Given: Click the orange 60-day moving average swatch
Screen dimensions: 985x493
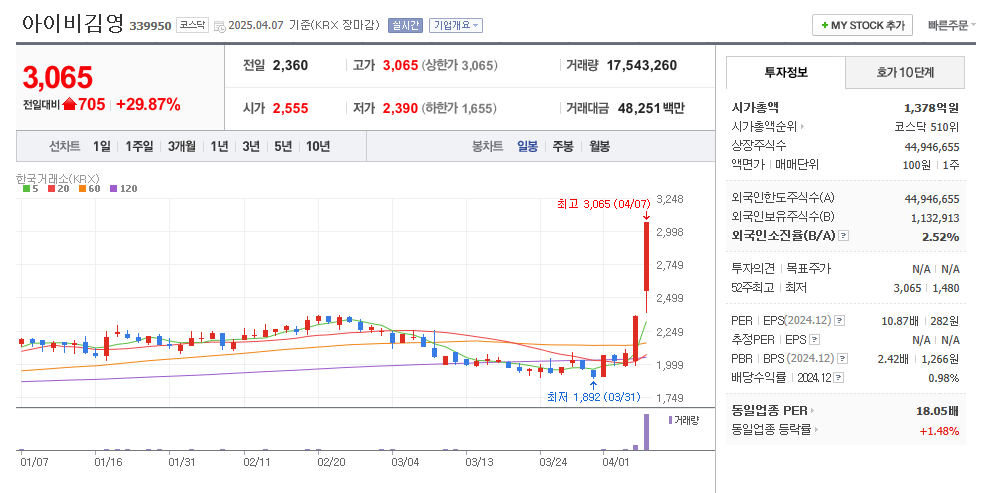Looking at the screenshot, I should click(82, 188).
